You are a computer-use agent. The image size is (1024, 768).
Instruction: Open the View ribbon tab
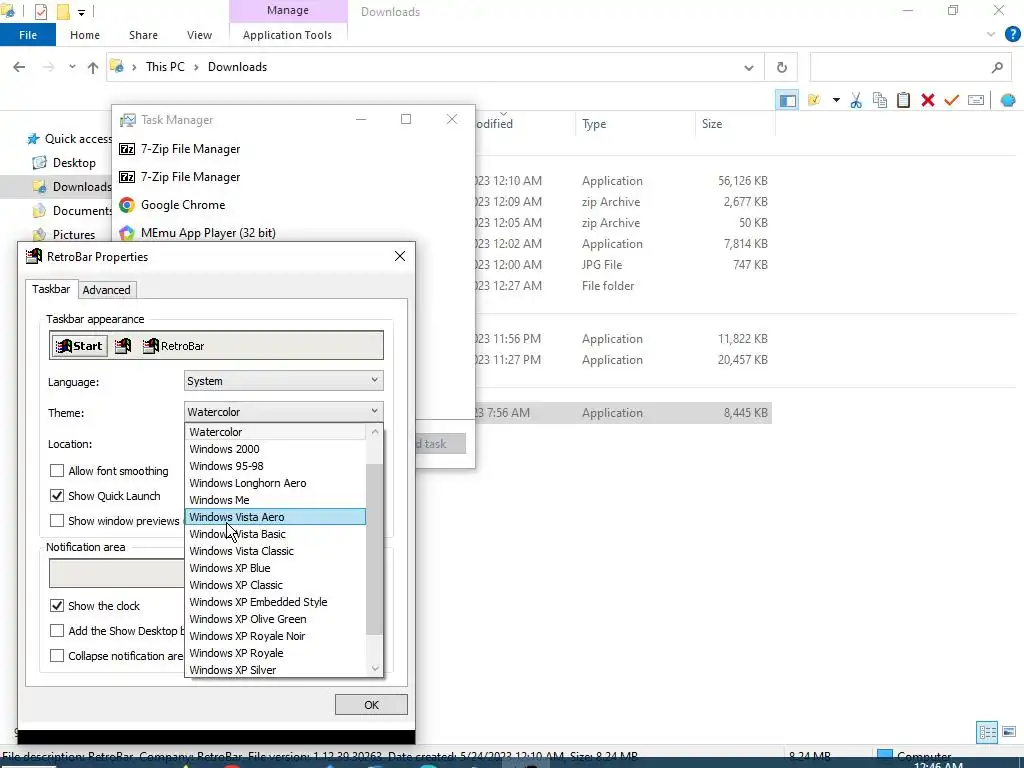199,35
